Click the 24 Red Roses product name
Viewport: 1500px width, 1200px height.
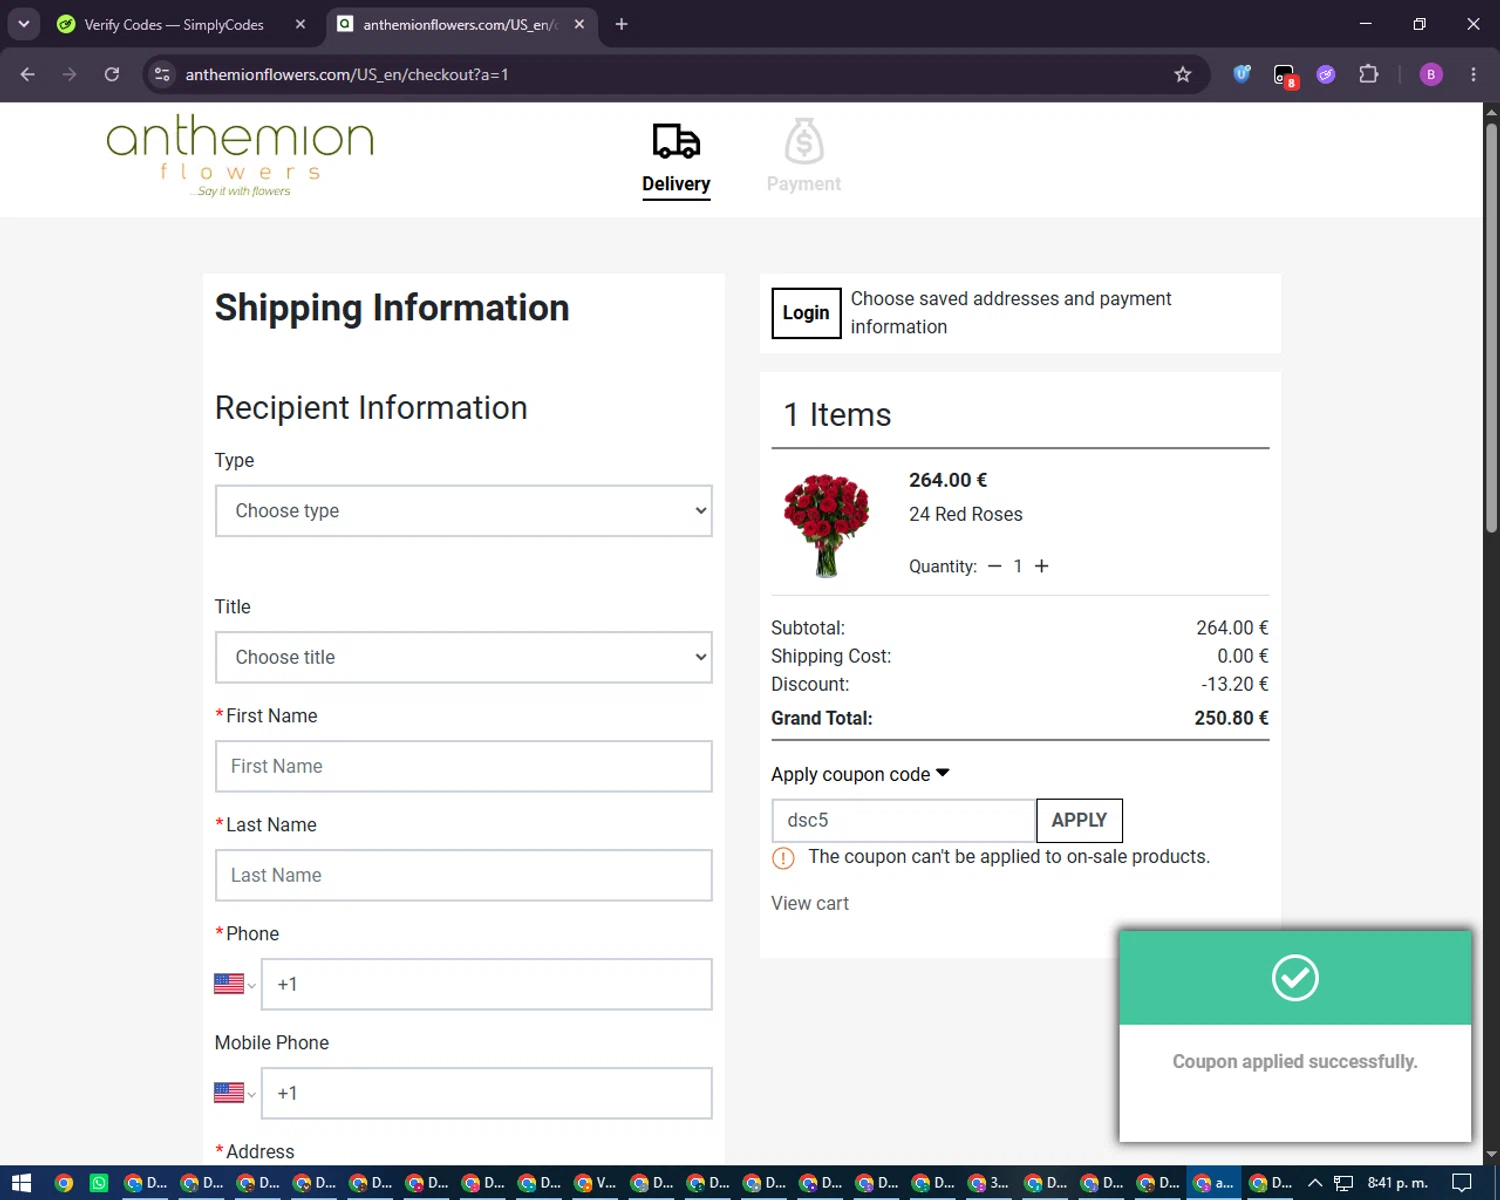tap(966, 514)
